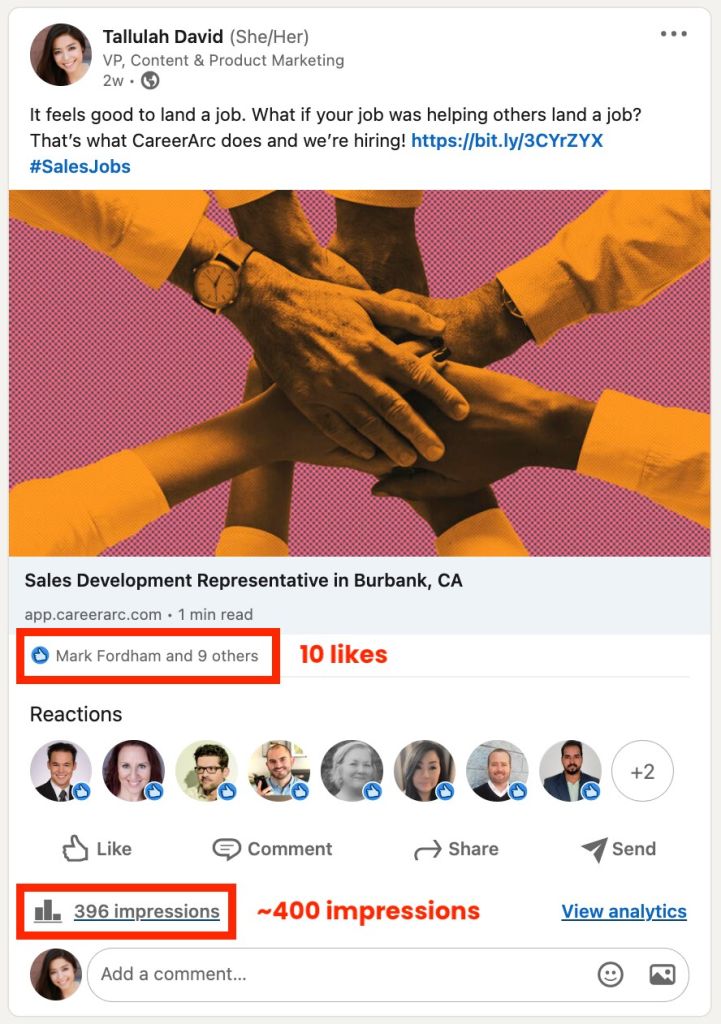
Task: Expand the +2 additional reactions bubble
Action: click(643, 770)
